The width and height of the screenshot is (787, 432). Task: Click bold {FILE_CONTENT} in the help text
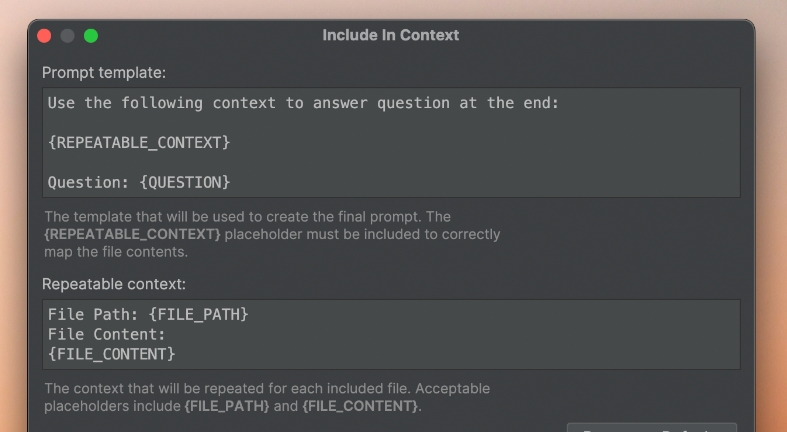(360, 406)
